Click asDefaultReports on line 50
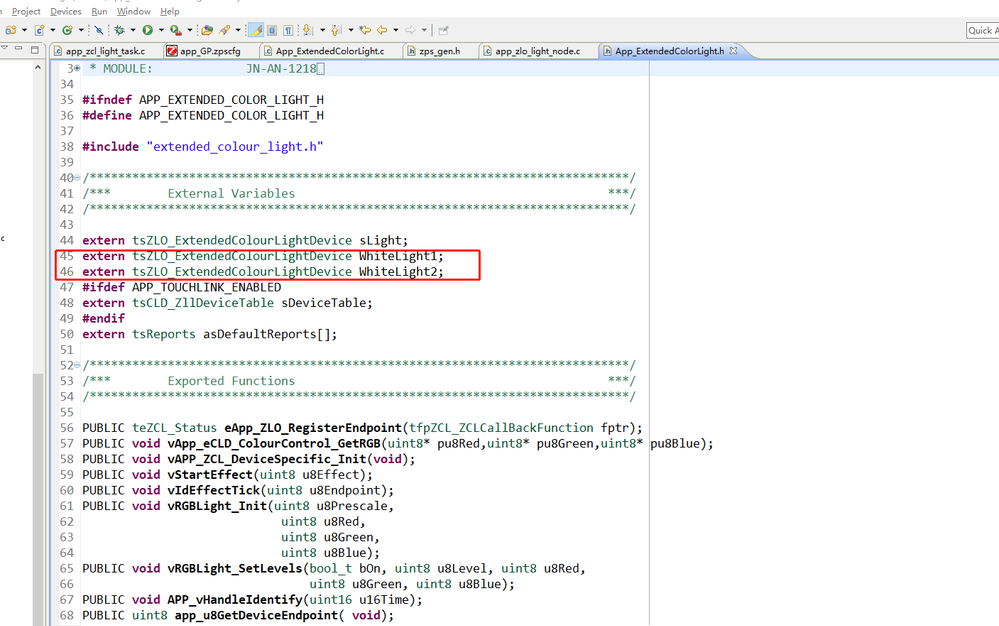Screen dimensions: 999x626 pos(260,334)
